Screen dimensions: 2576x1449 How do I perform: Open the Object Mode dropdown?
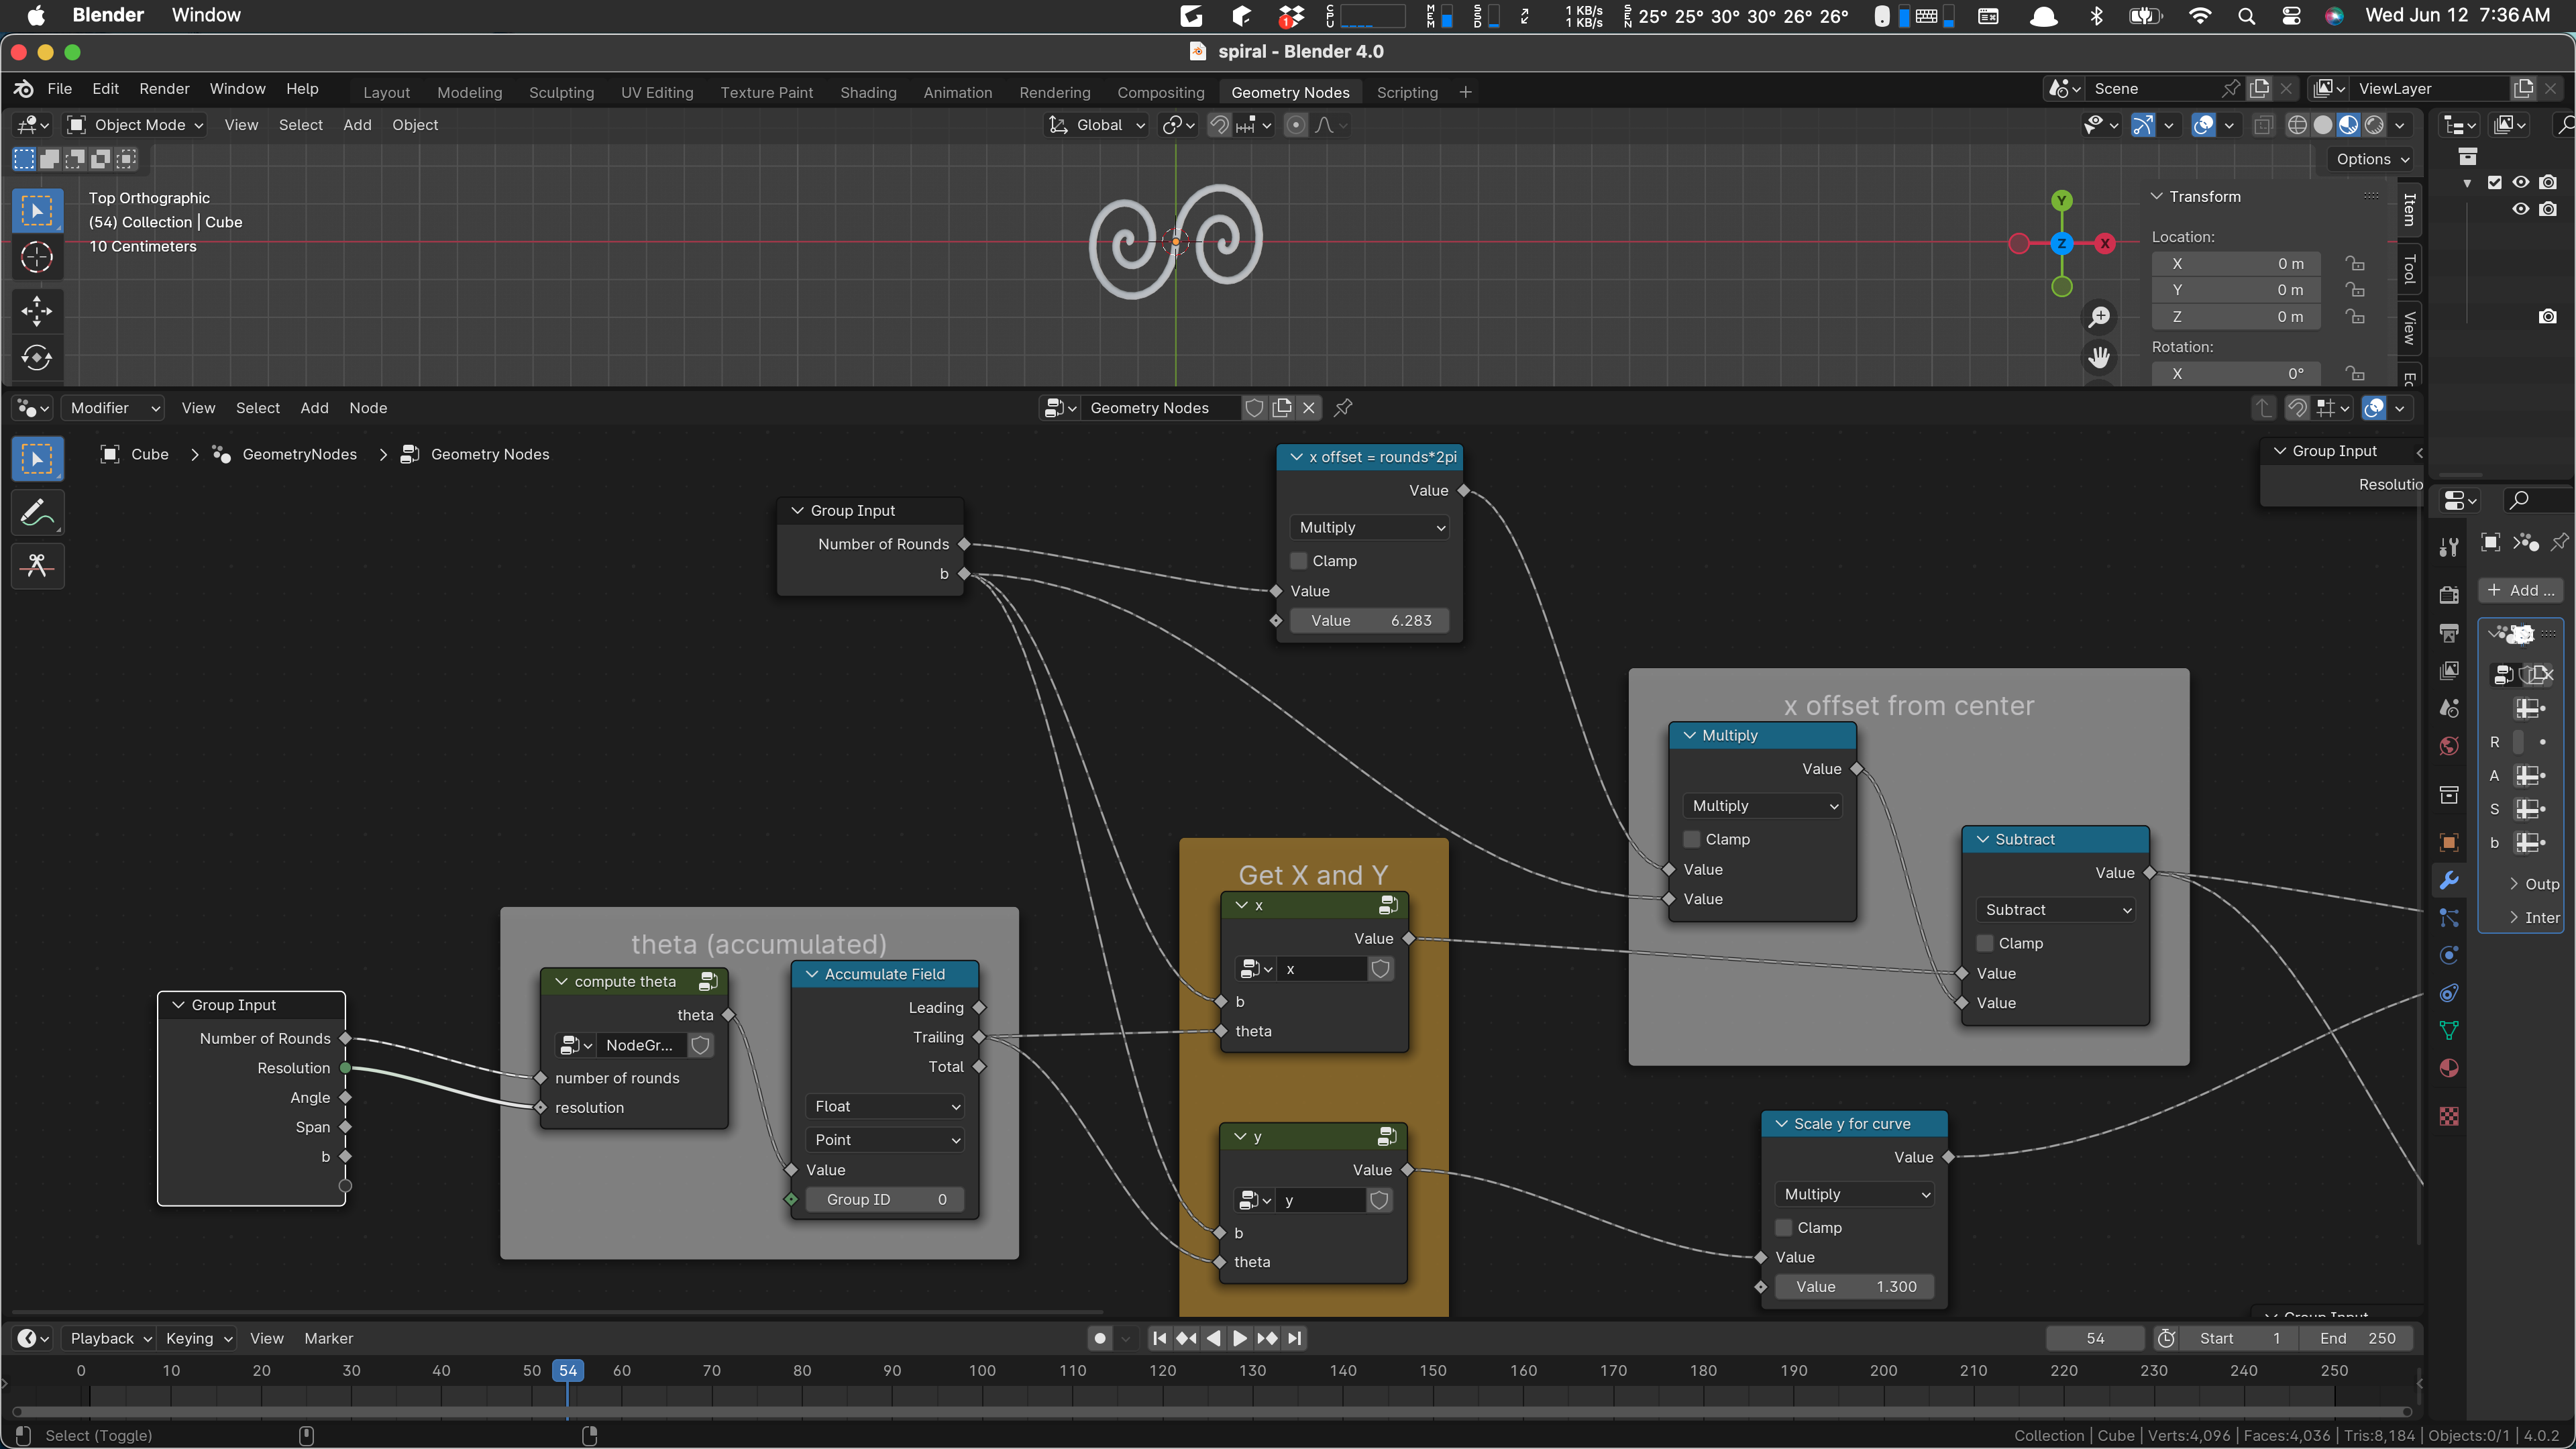(135, 125)
